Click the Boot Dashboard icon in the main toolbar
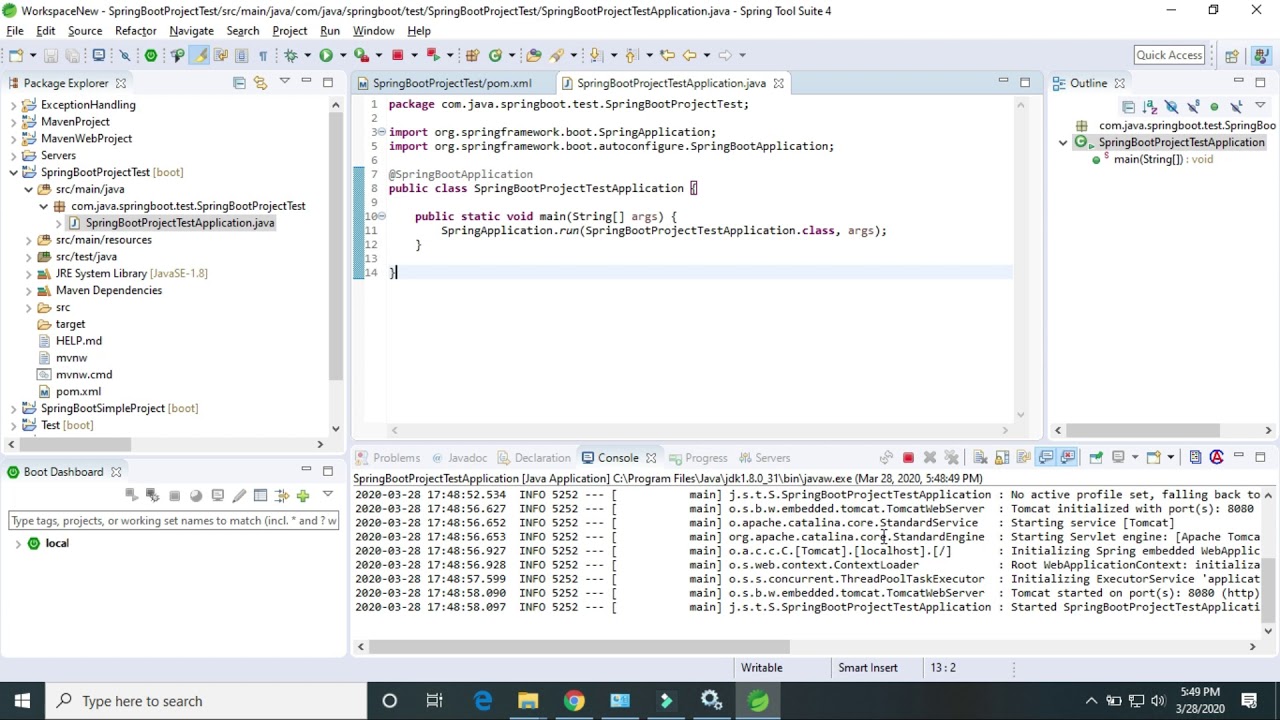This screenshot has width=1280, height=720. (x=151, y=55)
